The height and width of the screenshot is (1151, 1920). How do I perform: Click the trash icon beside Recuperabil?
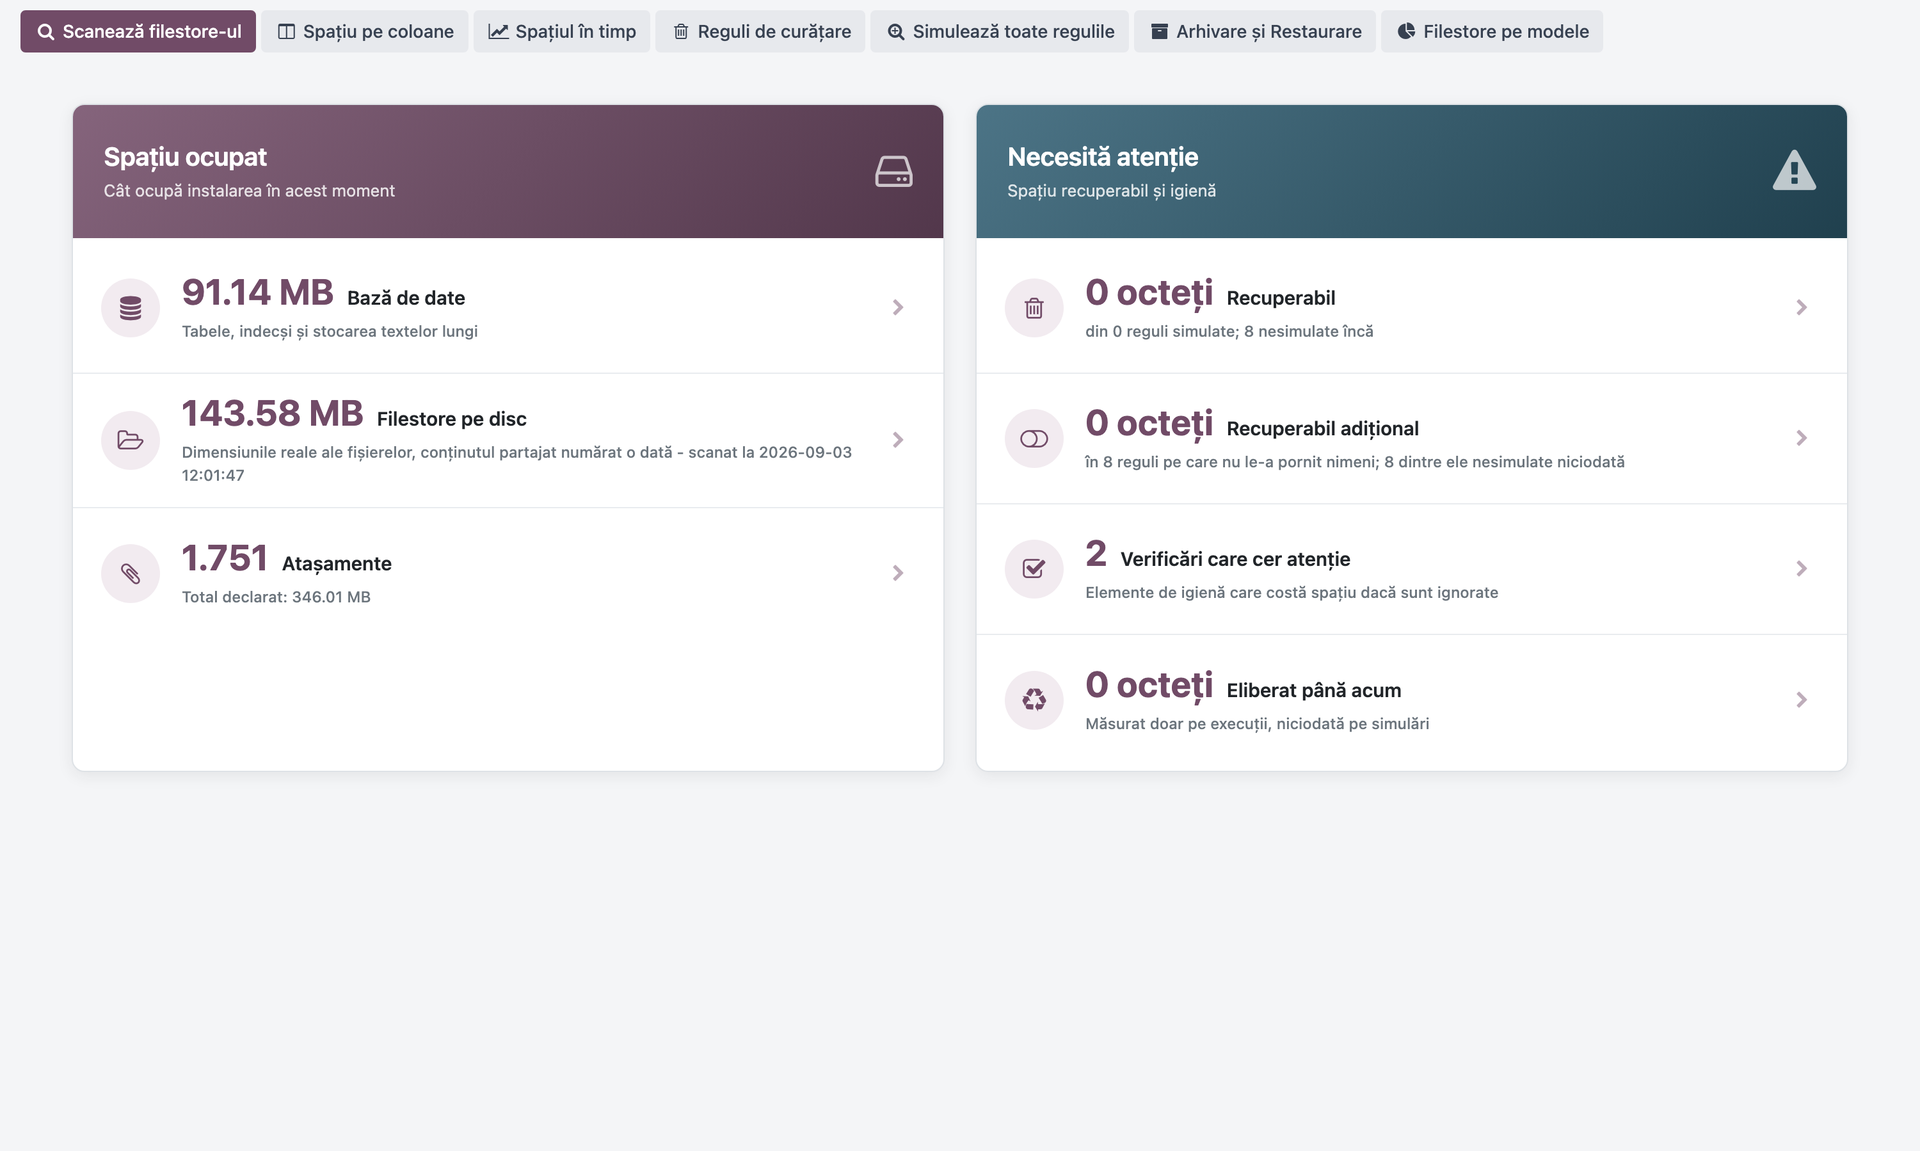point(1034,308)
